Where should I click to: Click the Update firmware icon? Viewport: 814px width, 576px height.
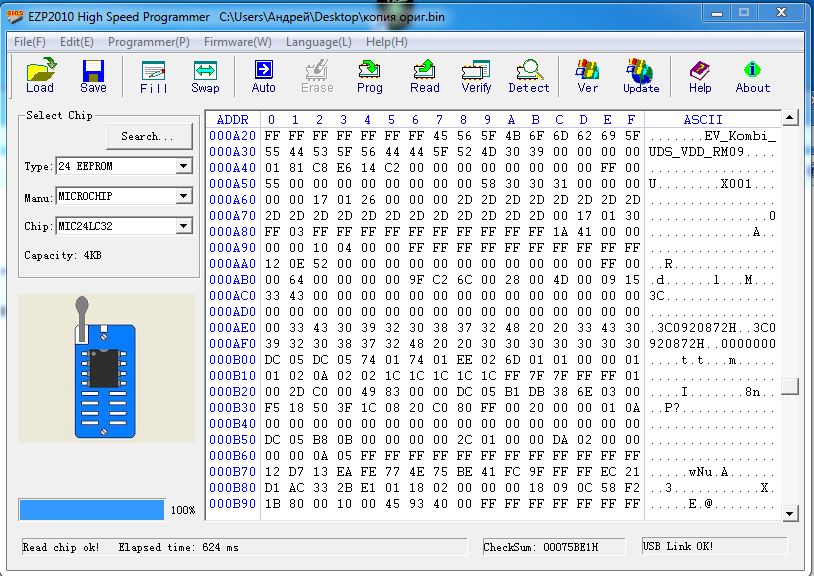click(x=640, y=75)
